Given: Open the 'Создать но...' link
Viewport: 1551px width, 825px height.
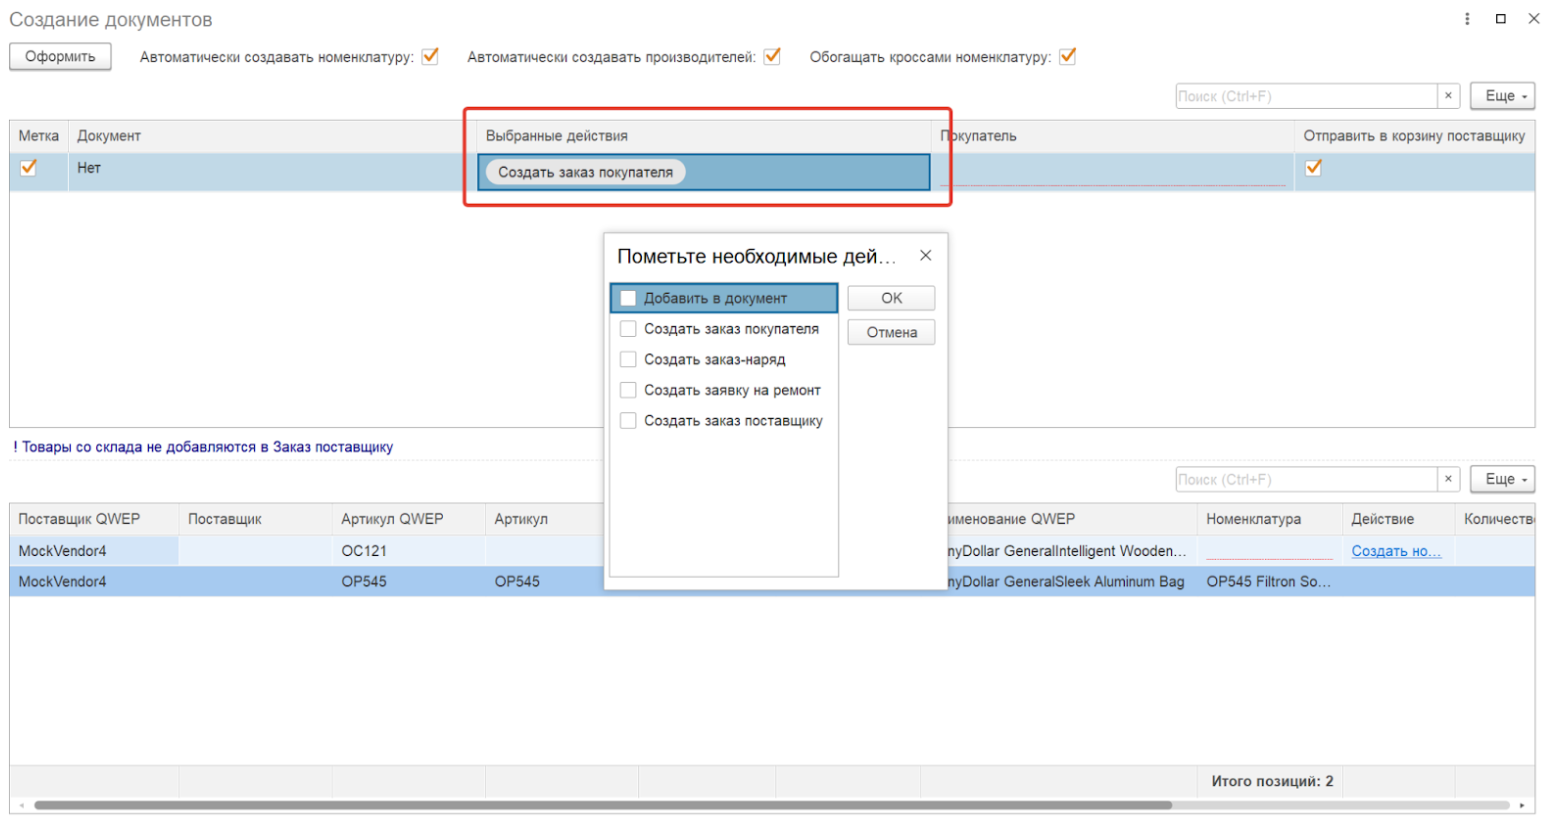Looking at the screenshot, I should (1395, 551).
